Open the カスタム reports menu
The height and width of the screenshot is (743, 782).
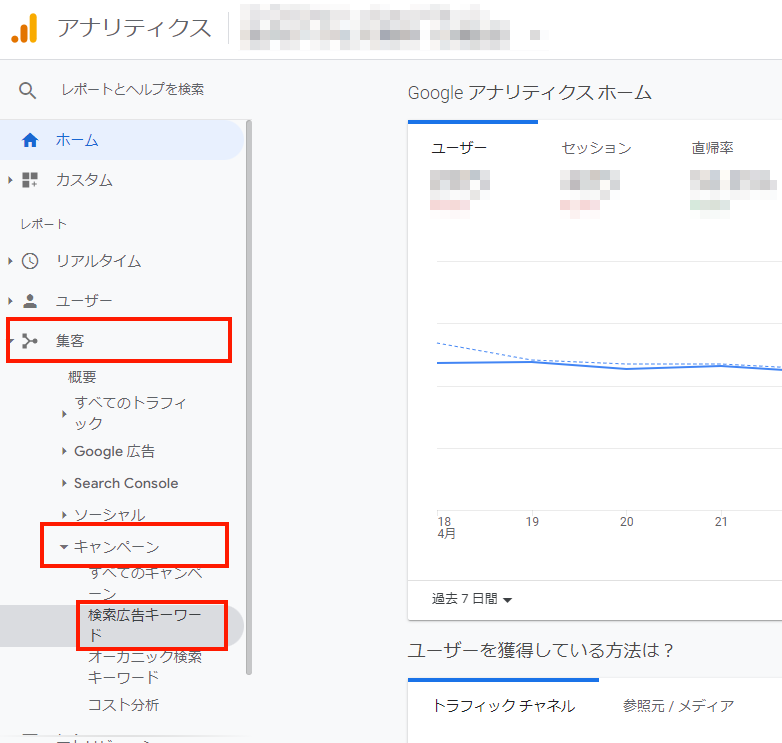click(x=84, y=180)
